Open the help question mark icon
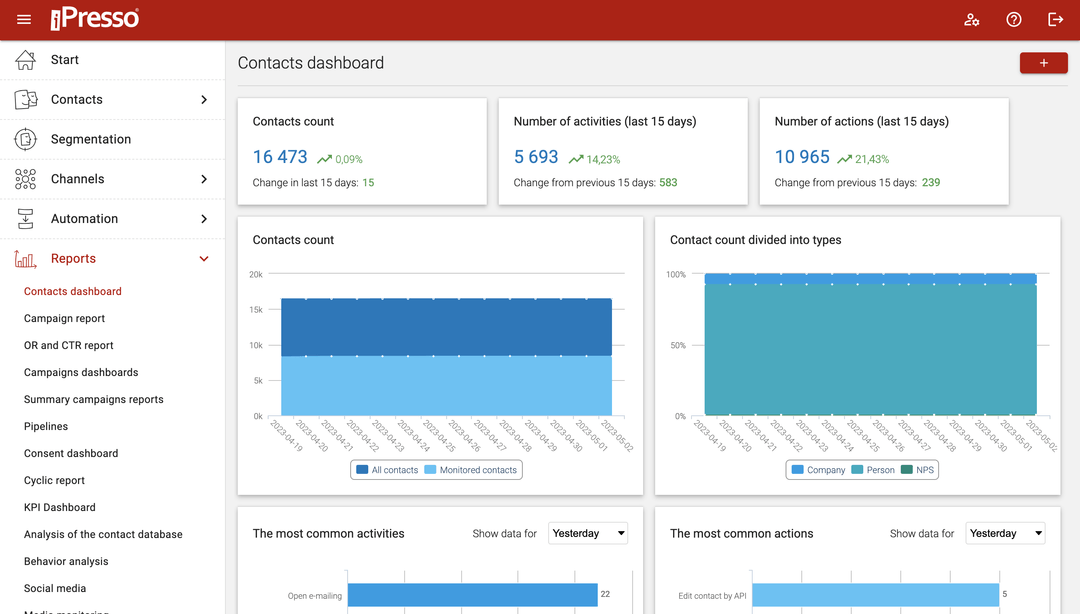This screenshot has height=614, width=1080. click(x=1013, y=19)
